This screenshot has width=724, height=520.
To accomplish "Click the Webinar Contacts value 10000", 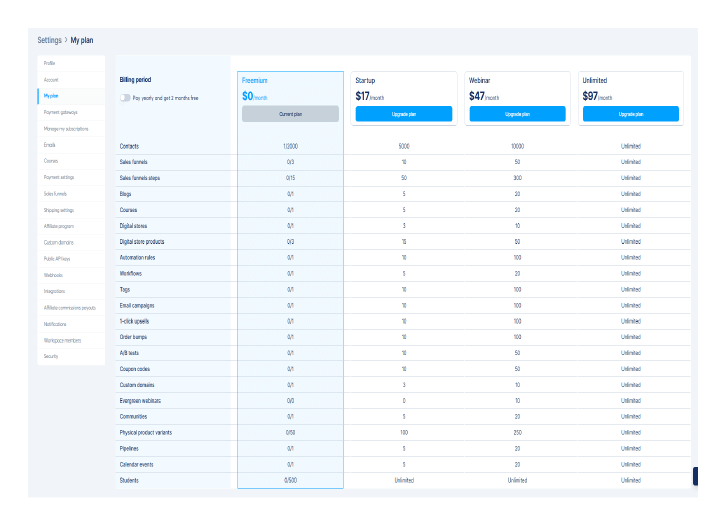I will [x=518, y=146].
